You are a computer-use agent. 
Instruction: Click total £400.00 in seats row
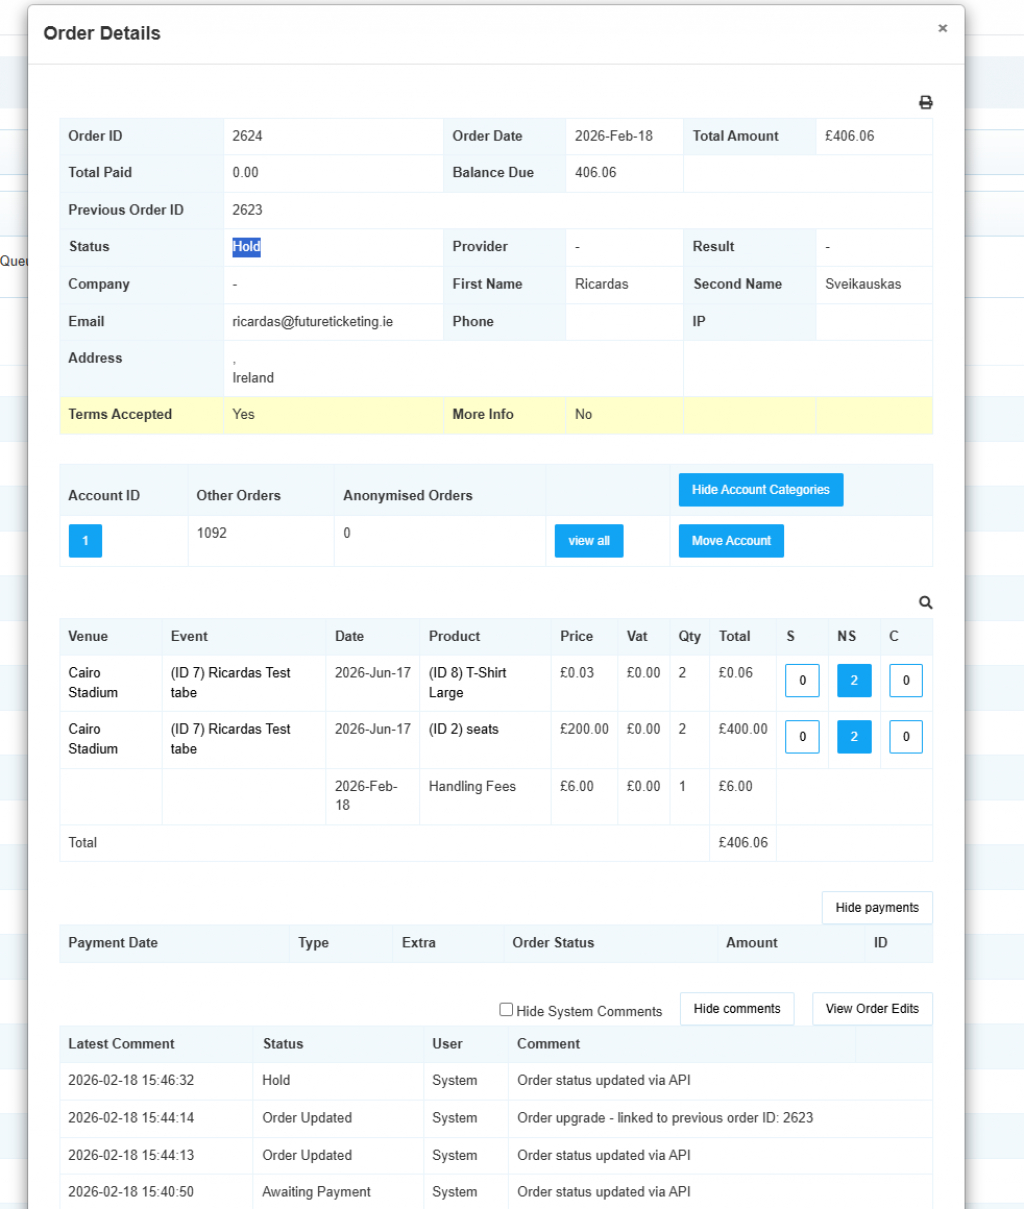click(x=743, y=729)
